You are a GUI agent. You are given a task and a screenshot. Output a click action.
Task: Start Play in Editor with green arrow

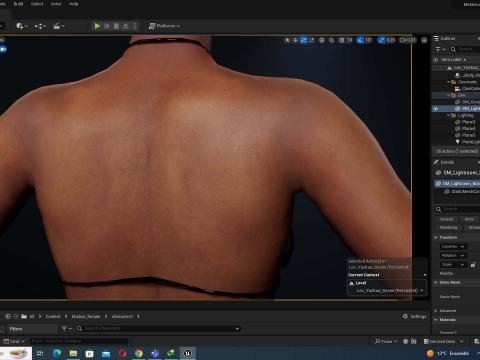coord(97,26)
